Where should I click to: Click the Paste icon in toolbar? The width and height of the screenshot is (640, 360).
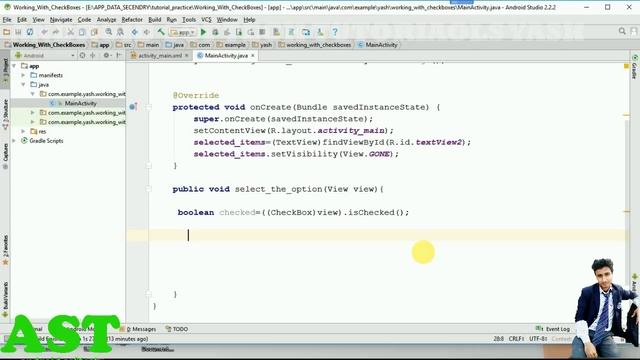pyautogui.click(x=94, y=32)
